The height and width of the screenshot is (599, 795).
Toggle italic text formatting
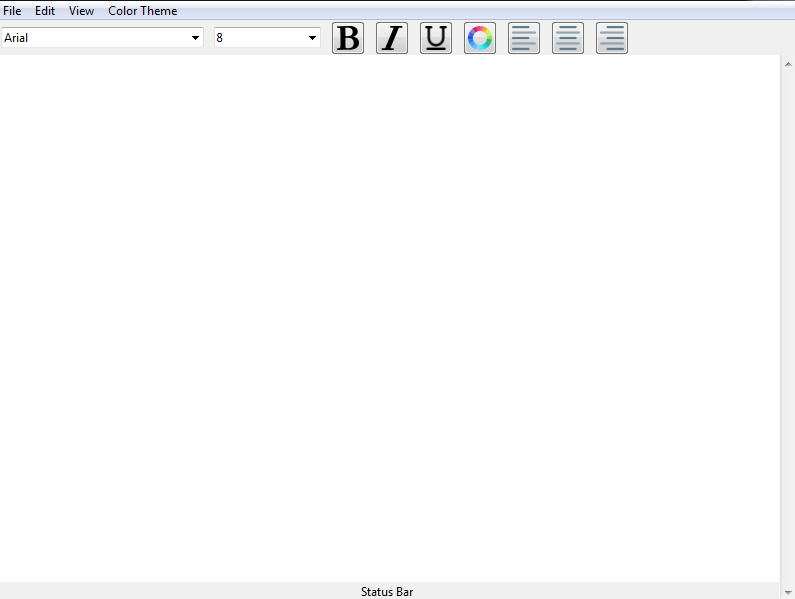click(x=392, y=38)
